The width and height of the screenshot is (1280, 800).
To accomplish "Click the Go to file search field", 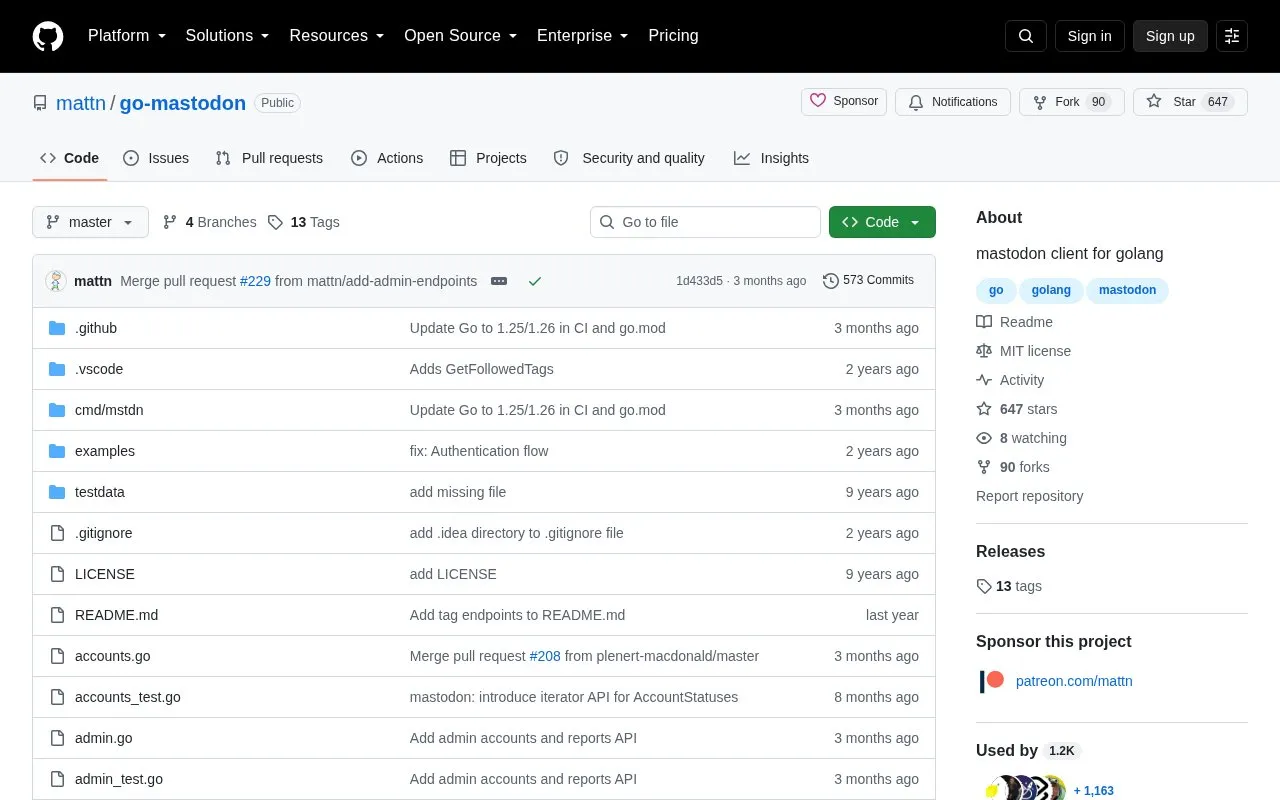I will [705, 222].
